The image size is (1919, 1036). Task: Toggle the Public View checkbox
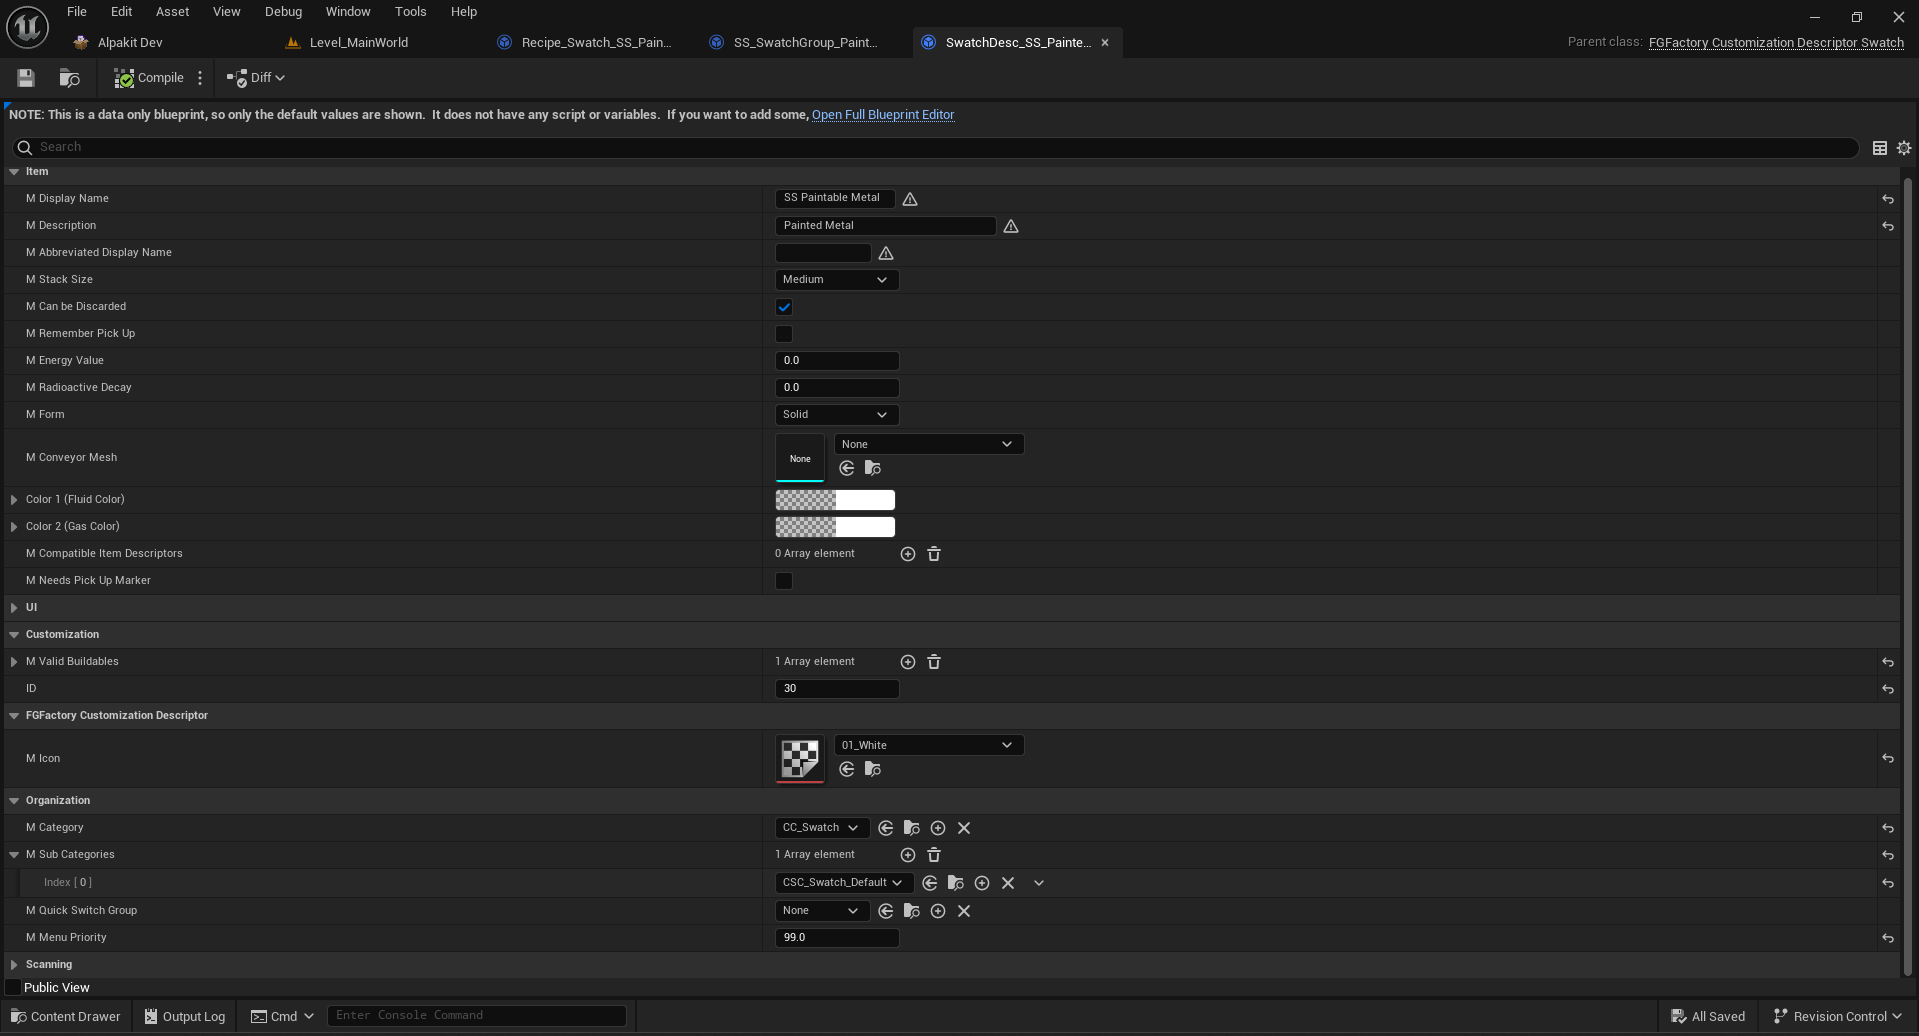[x=14, y=988]
